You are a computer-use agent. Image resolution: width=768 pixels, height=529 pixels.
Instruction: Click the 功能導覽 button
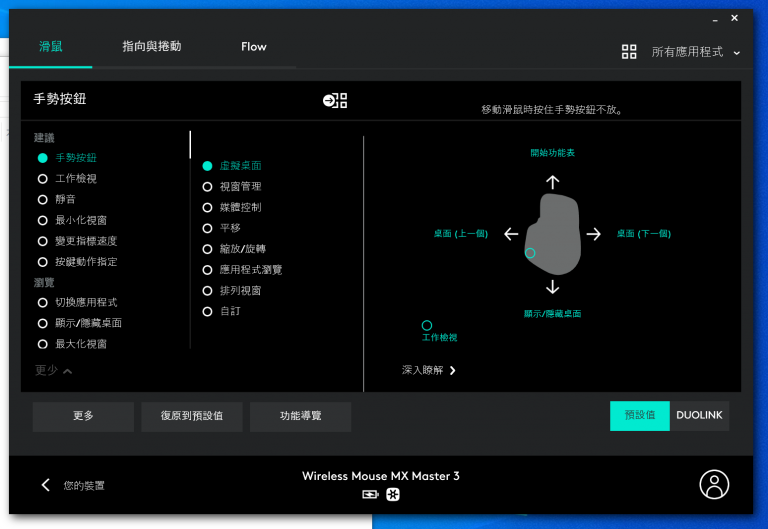point(300,416)
